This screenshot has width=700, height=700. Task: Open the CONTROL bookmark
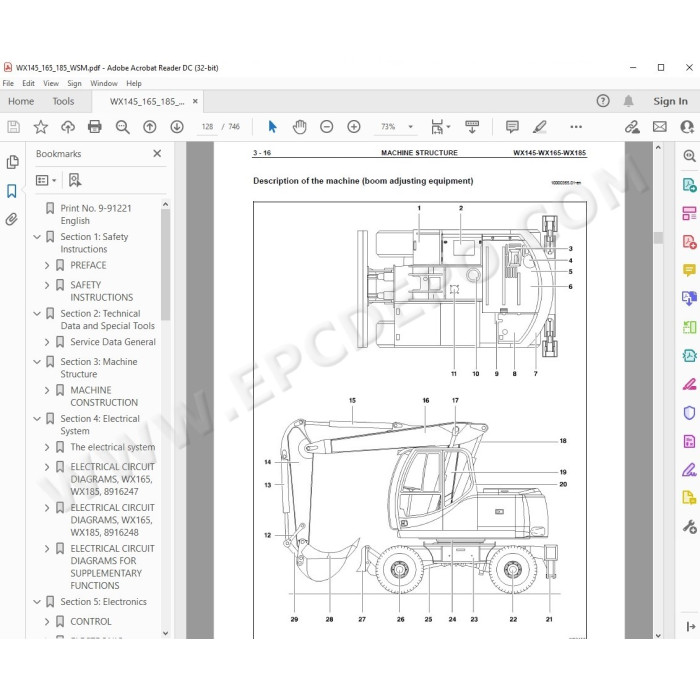(x=91, y=621)
